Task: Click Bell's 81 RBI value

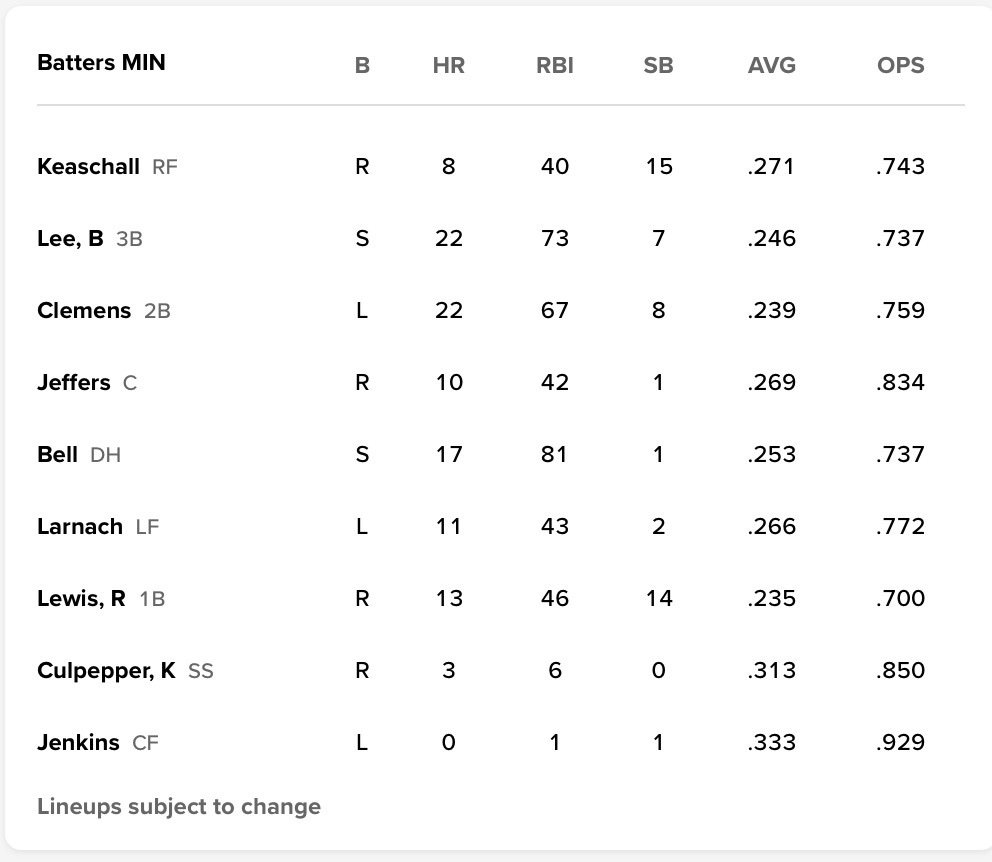Action: tap(554, 455)
